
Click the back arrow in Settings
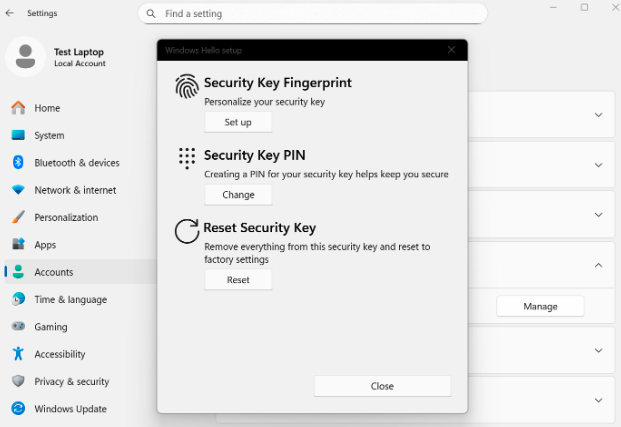[10, 13]
